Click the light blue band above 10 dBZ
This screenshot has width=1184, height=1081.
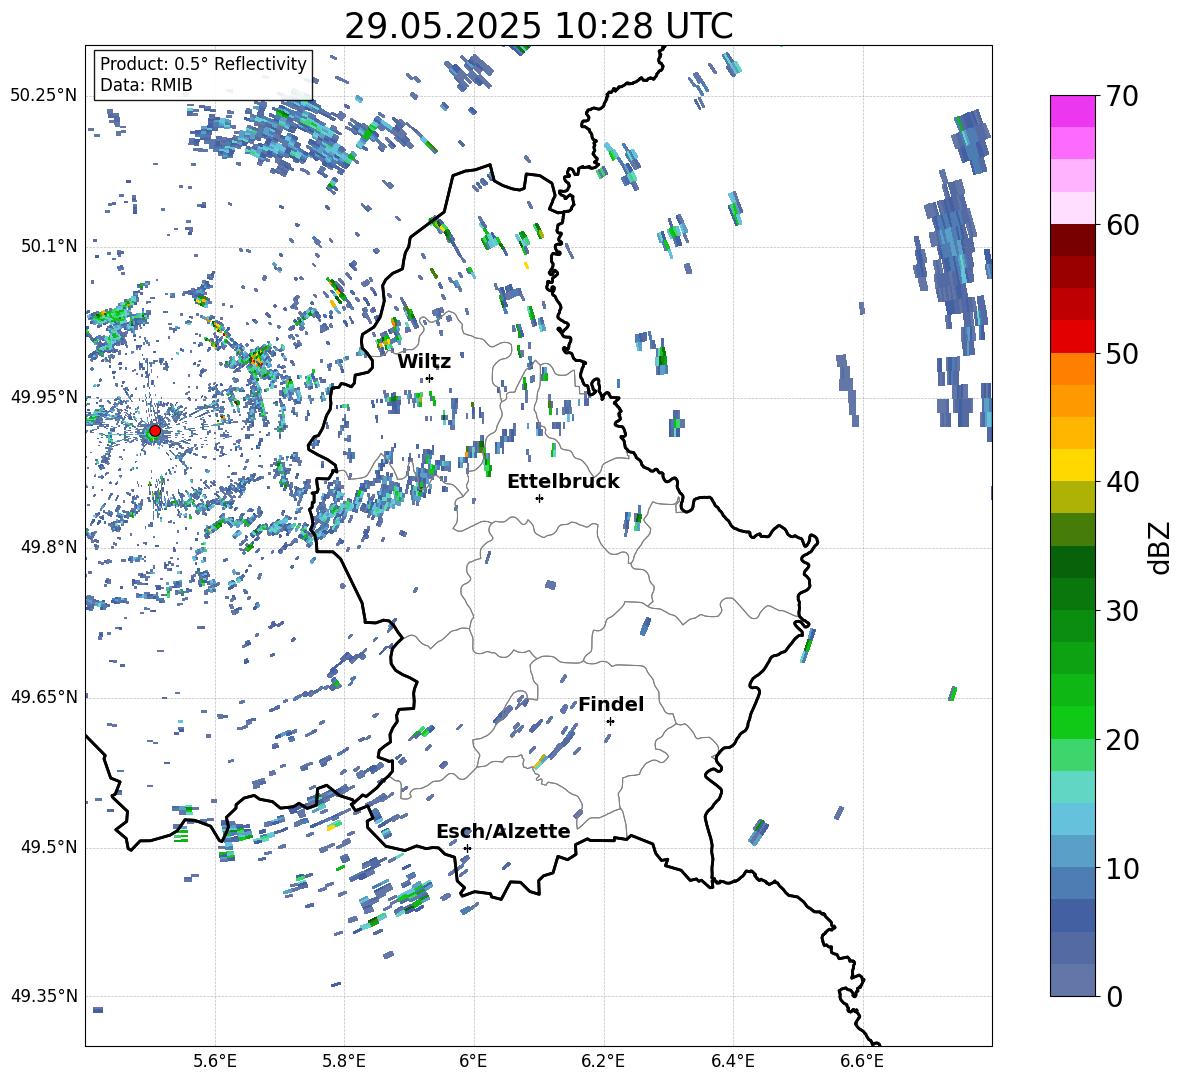[x=1072, y=851]
